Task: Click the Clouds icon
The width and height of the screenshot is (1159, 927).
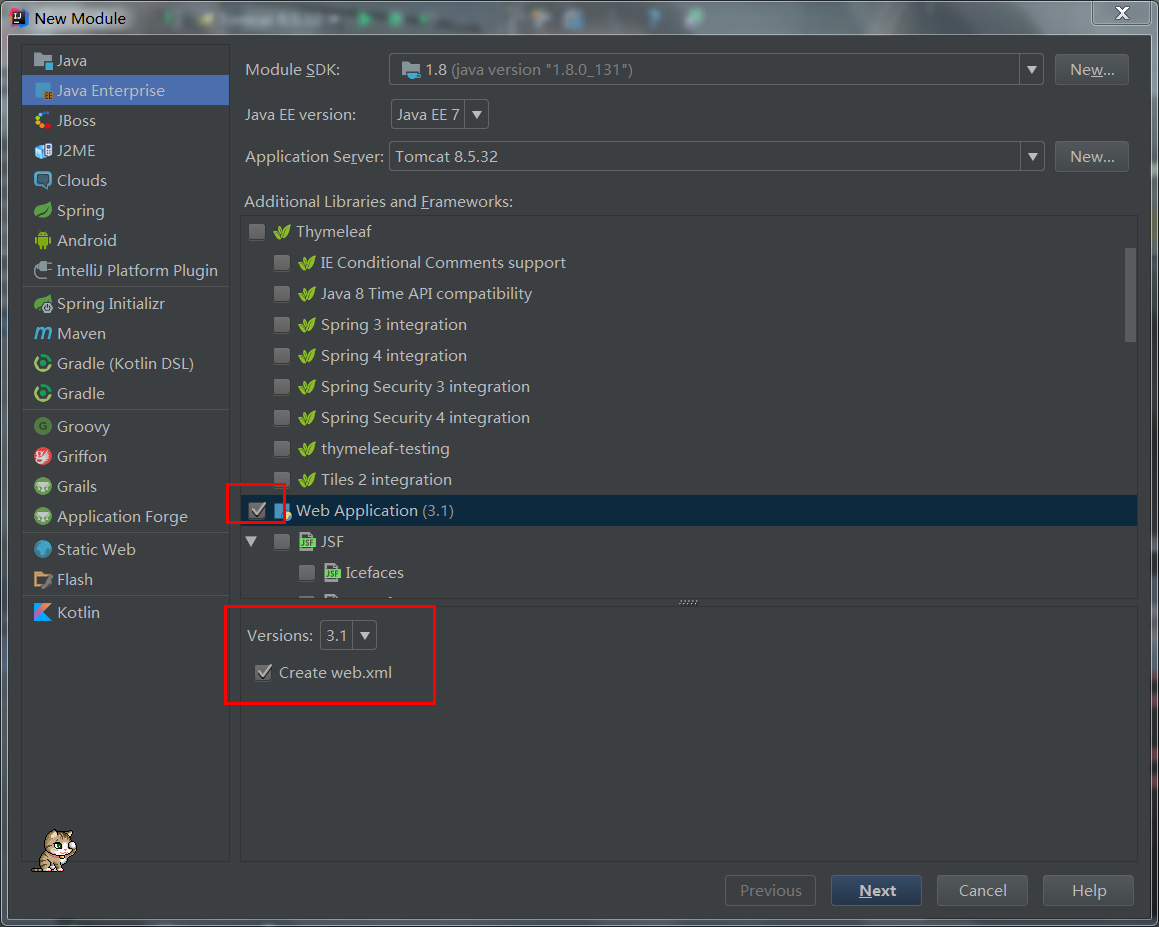Action: click(43, 180)
